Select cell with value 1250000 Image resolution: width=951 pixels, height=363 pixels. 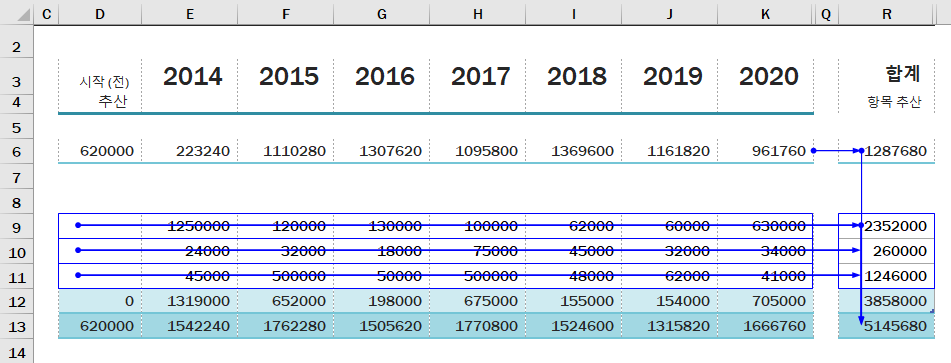tap(190, 227)
